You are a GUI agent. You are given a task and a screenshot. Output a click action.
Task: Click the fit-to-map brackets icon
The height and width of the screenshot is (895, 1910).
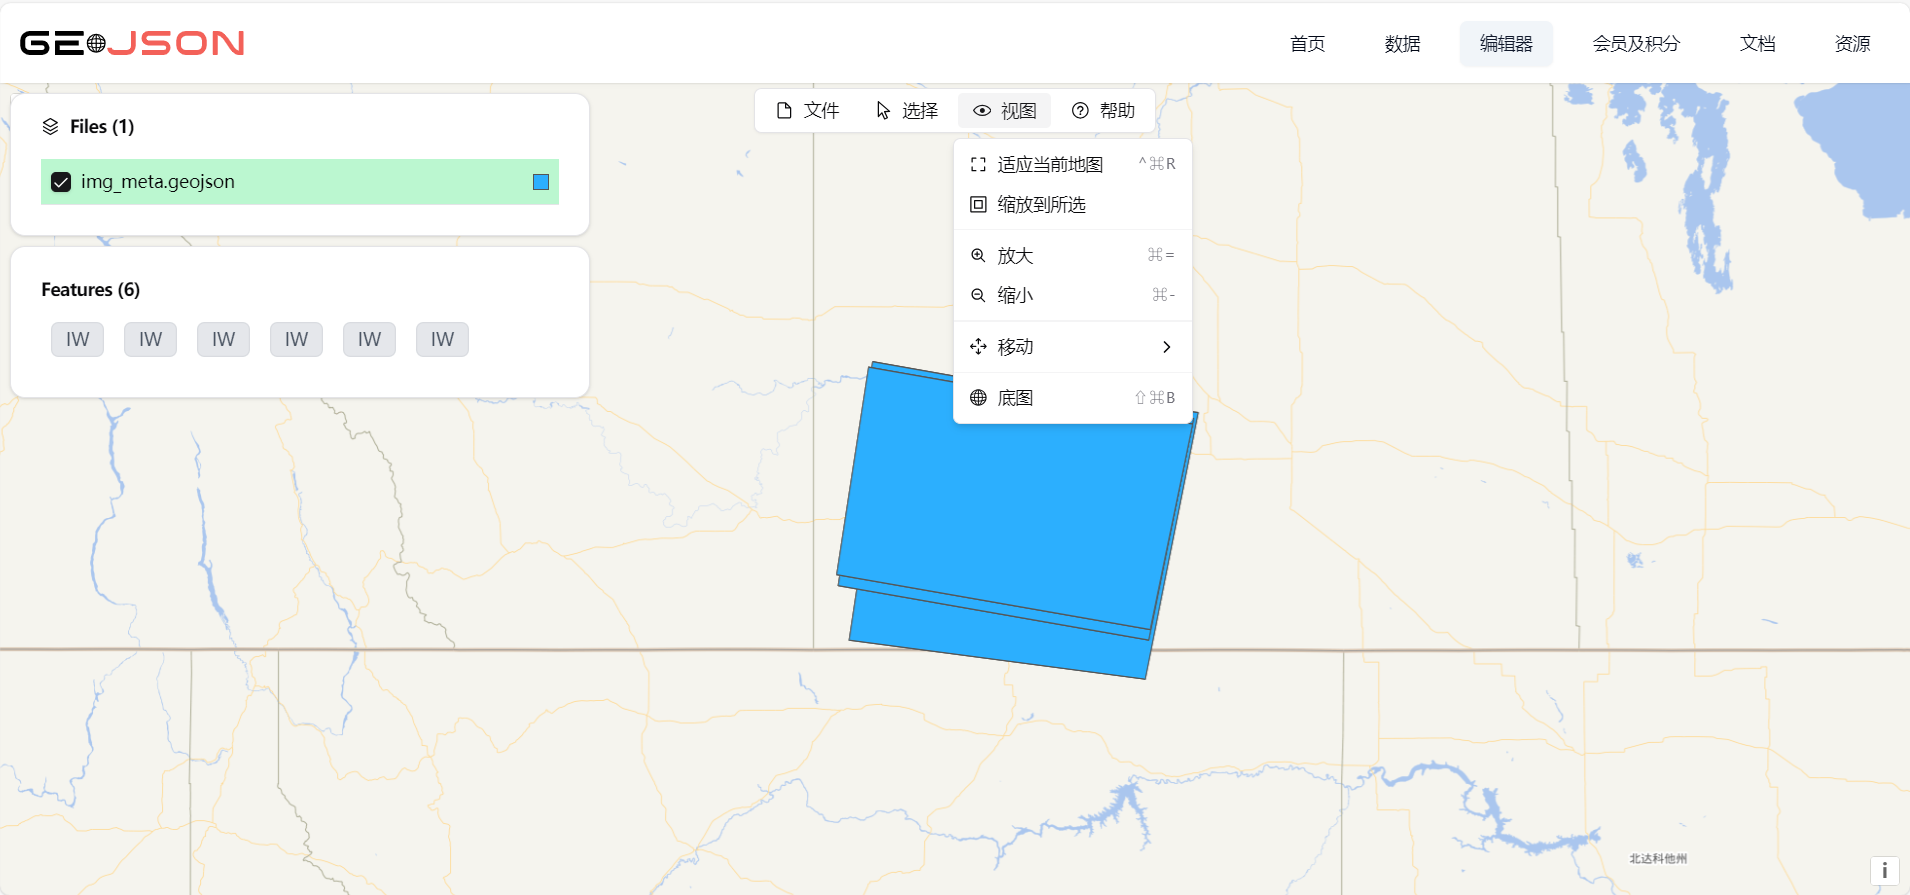978,164
